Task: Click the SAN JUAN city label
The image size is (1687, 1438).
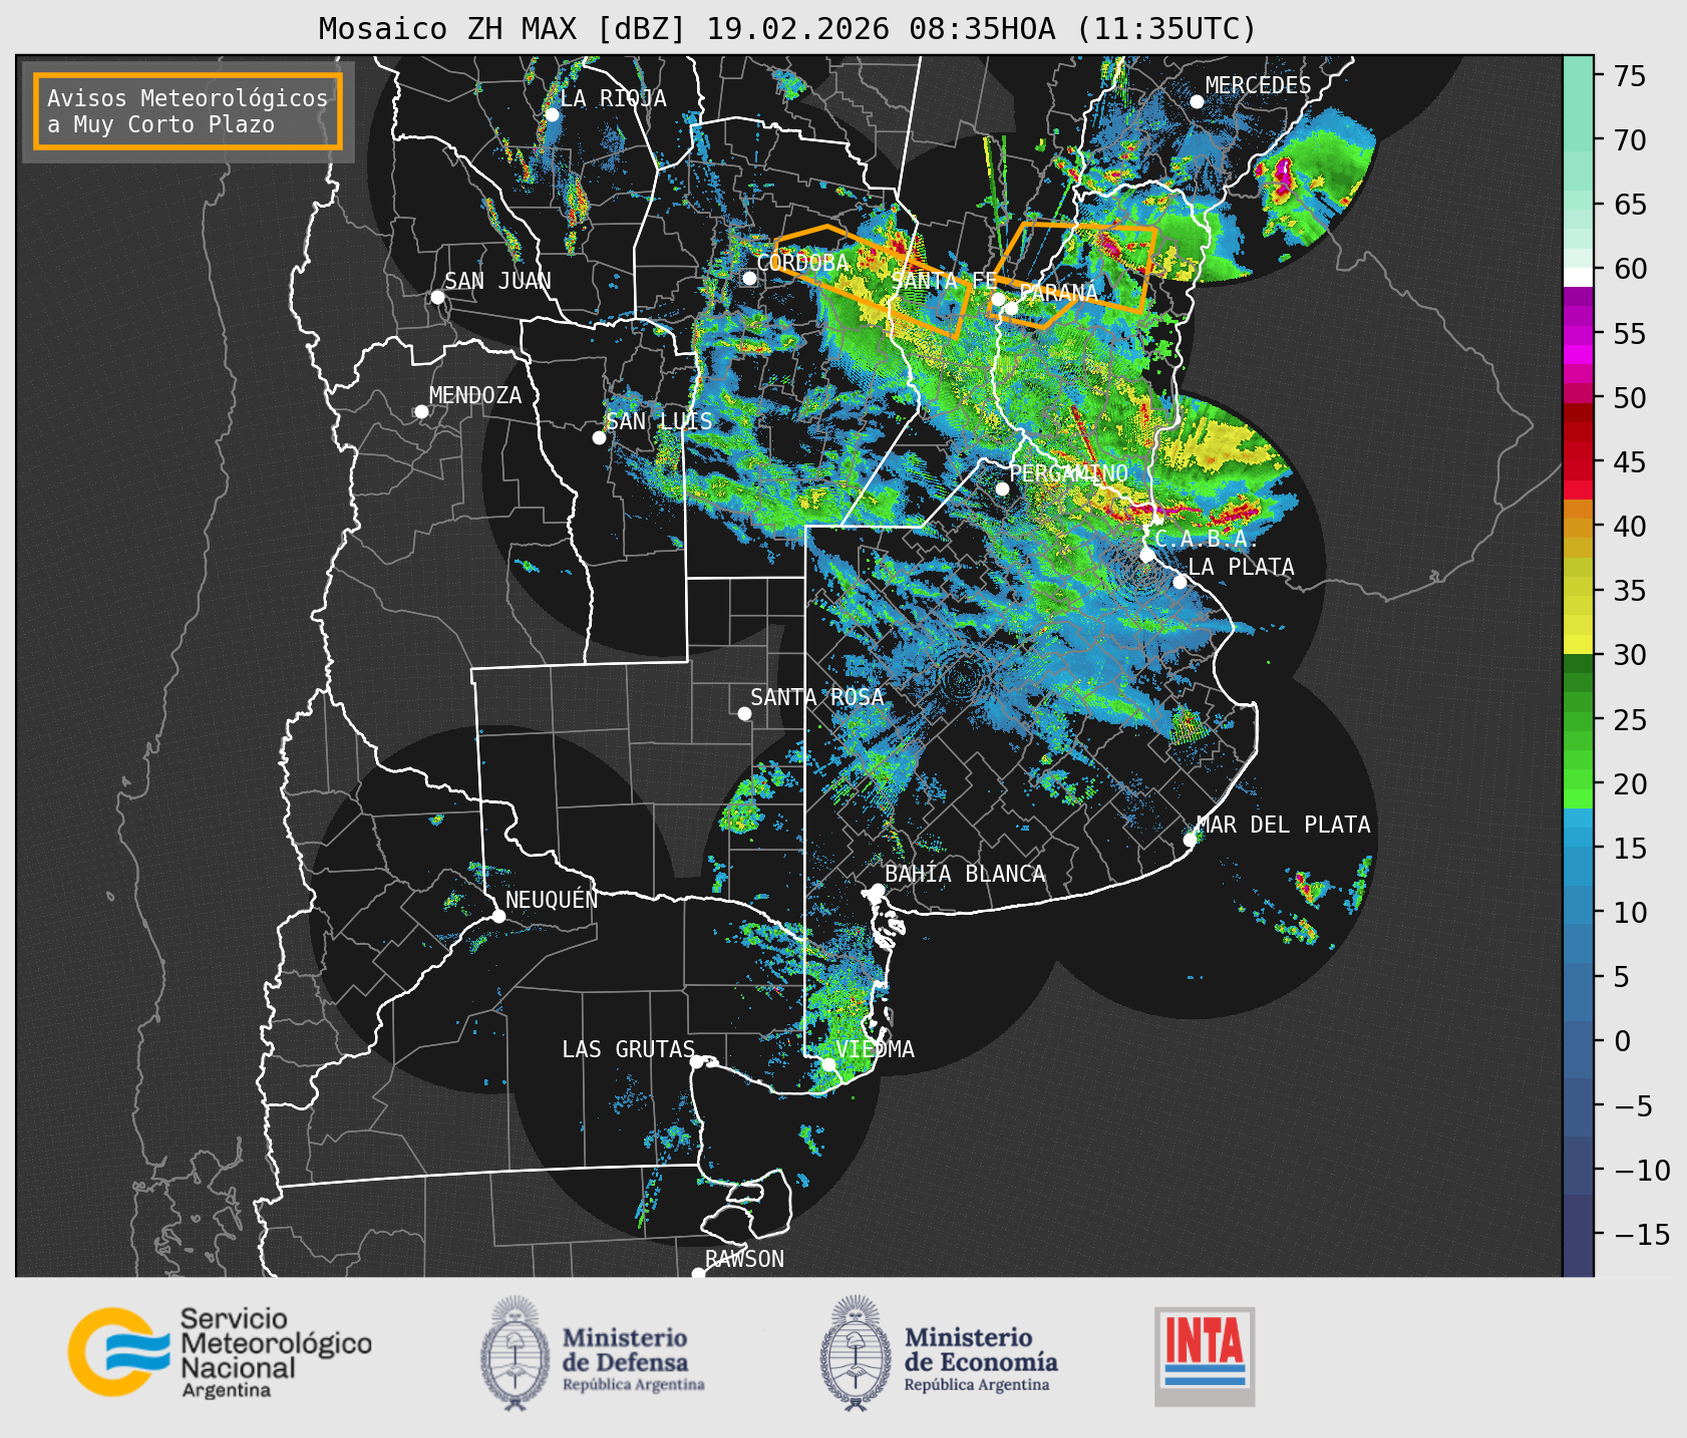Action: pos(497,281)
